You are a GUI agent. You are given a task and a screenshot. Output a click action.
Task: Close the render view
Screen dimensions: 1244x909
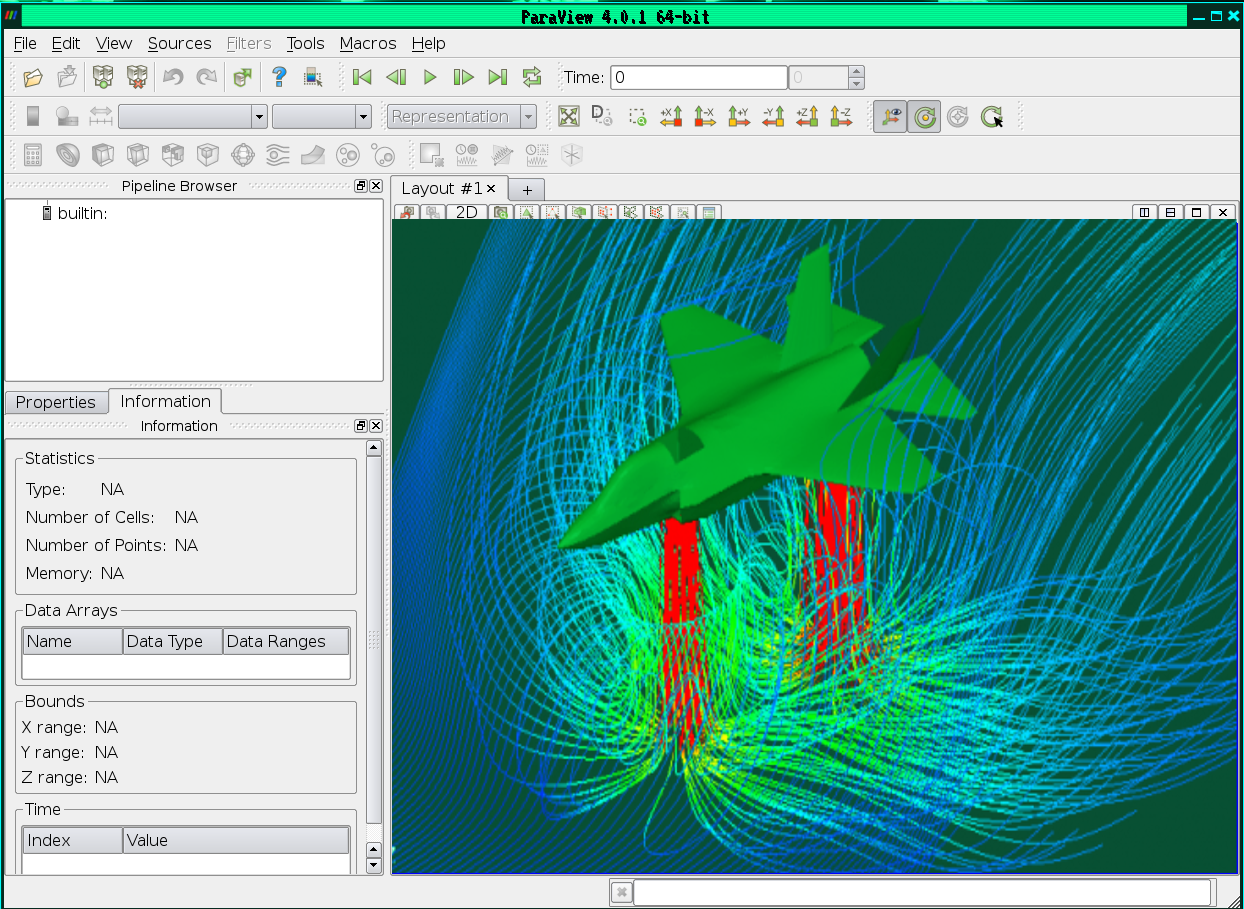(x=1222, y=212)
